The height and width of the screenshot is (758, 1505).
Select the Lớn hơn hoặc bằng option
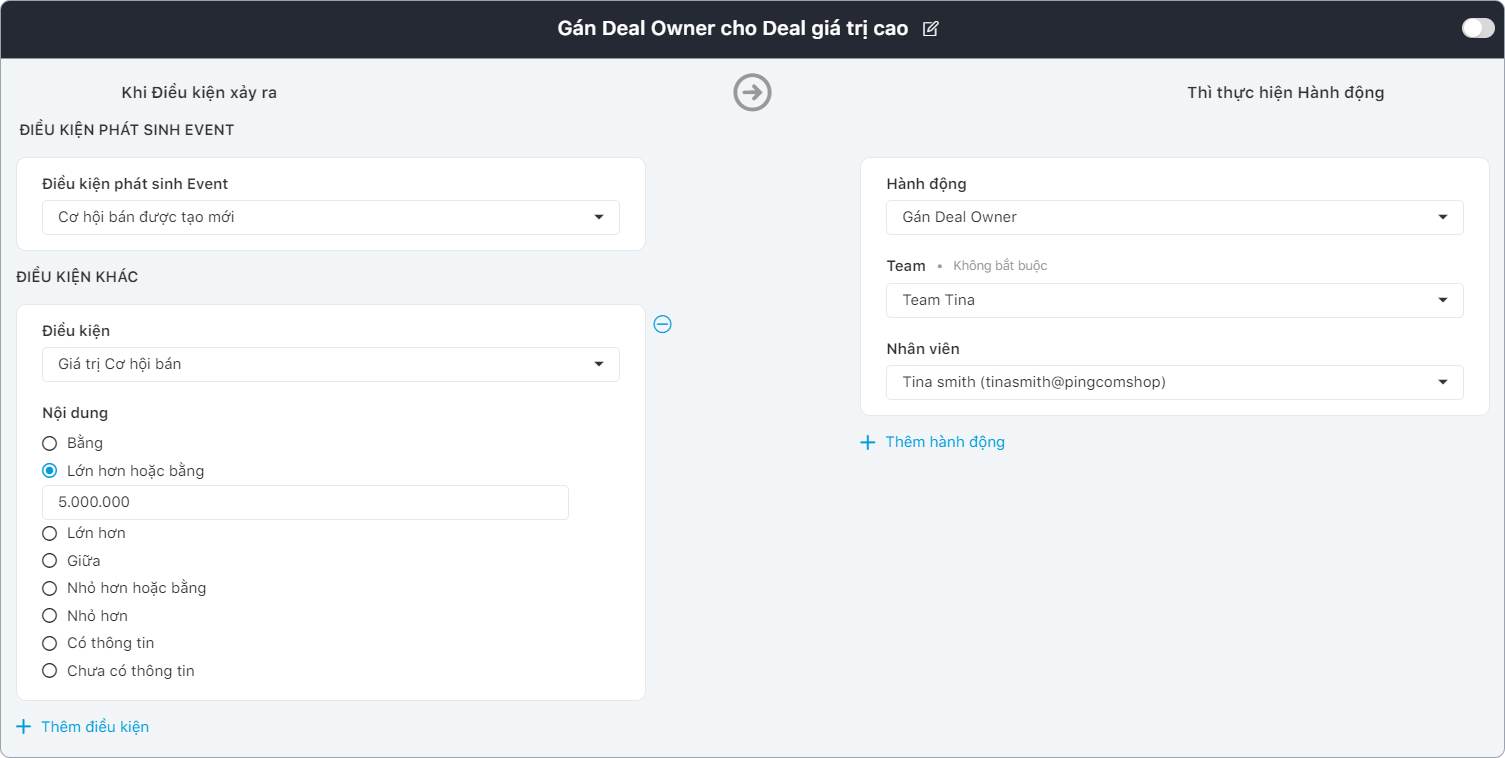(x=49, y=471)
